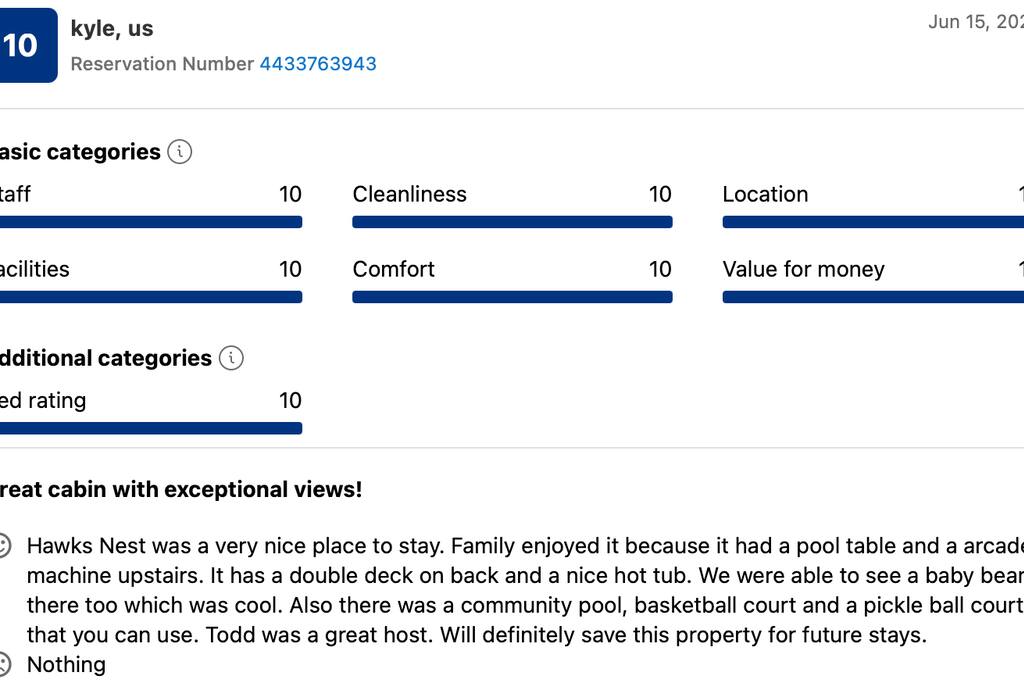Image resolution: width=1024 pixels, height=683 pixels.
Task: Click the info icon beside Additional categories
Action: (x=231, y=358)
